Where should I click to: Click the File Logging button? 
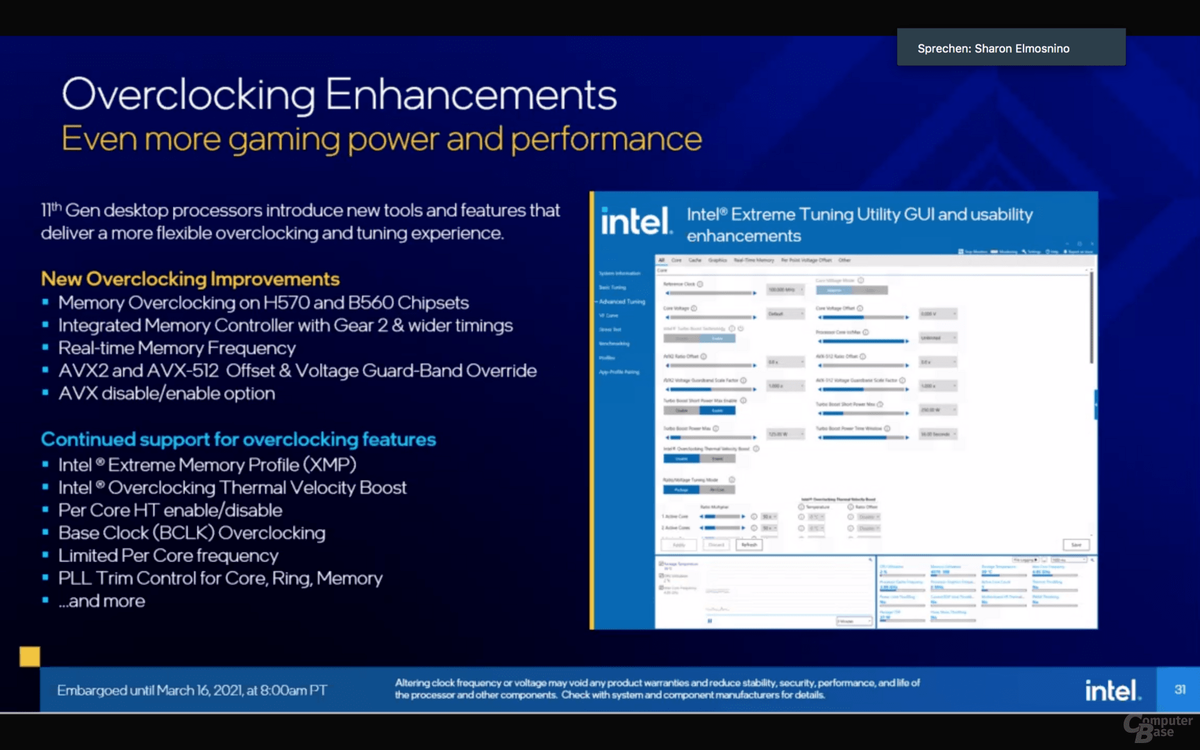[1026, 559]
